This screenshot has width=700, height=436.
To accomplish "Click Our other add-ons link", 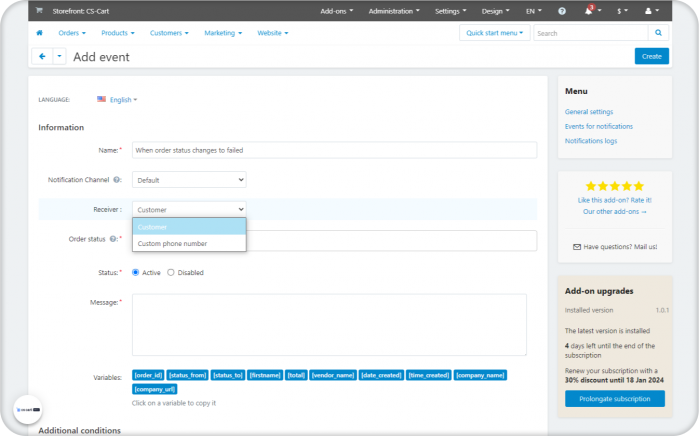I will 615,212.
